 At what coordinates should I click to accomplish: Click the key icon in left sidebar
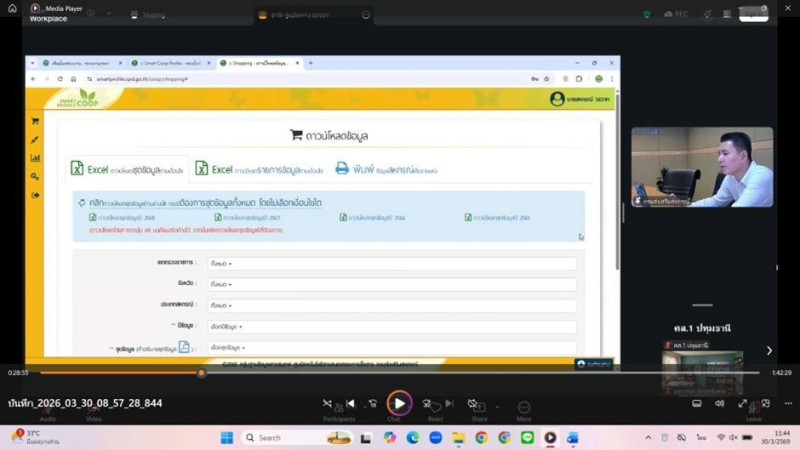coord(35,177)
